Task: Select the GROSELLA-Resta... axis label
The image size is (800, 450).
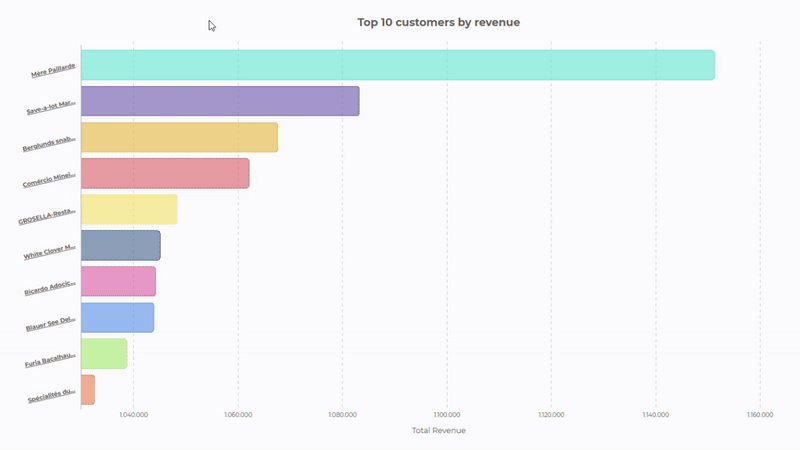Action: click(46, 216)
